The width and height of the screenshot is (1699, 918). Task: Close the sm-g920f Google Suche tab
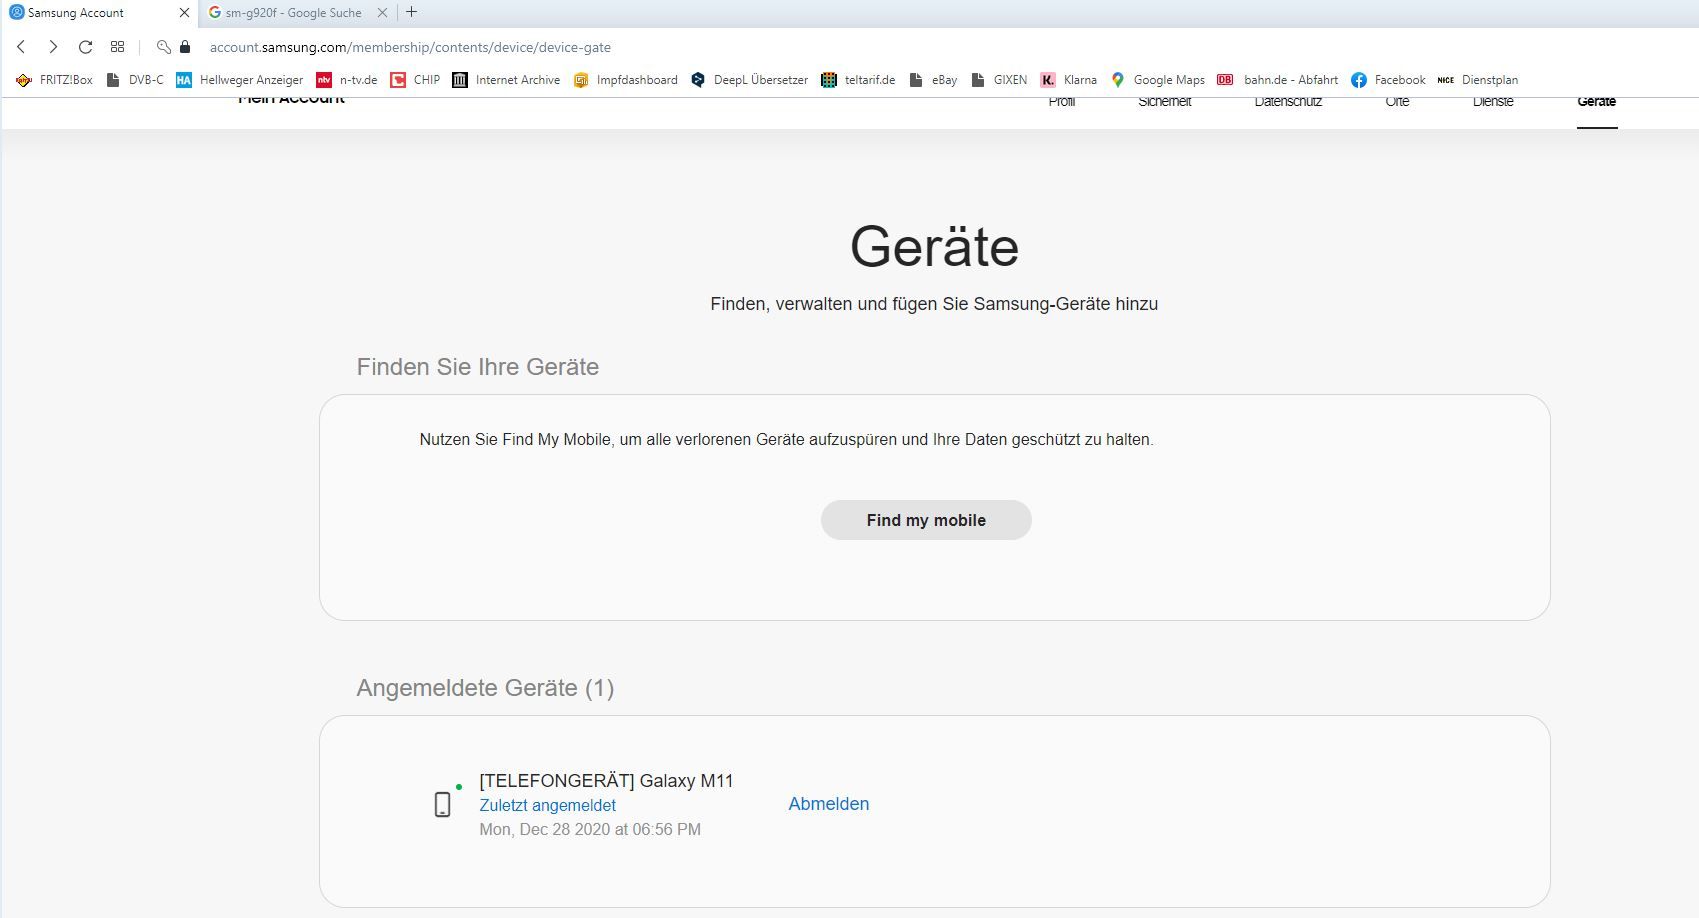pyautogui.click(x=382, y=13)
